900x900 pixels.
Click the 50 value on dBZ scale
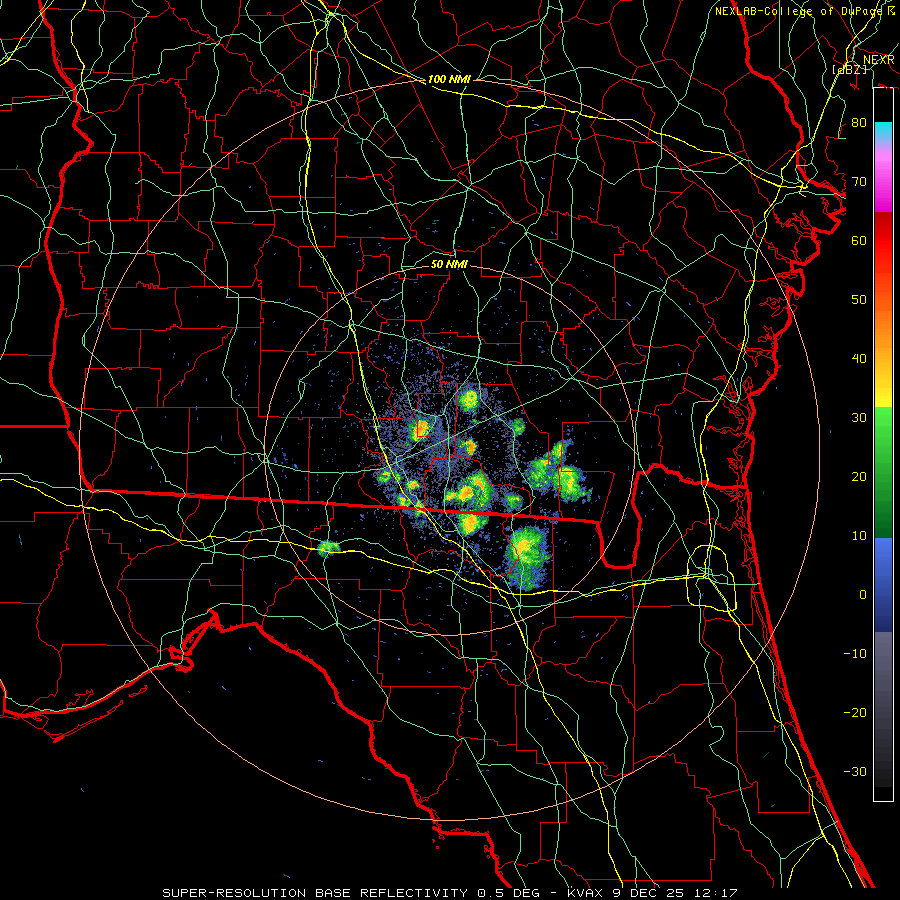[859, 300]
